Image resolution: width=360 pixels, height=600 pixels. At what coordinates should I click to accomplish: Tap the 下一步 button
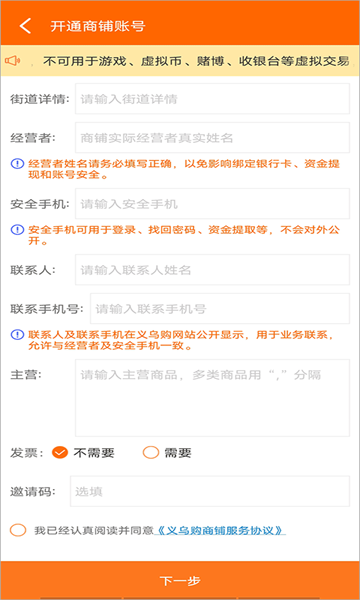(180, 580)
